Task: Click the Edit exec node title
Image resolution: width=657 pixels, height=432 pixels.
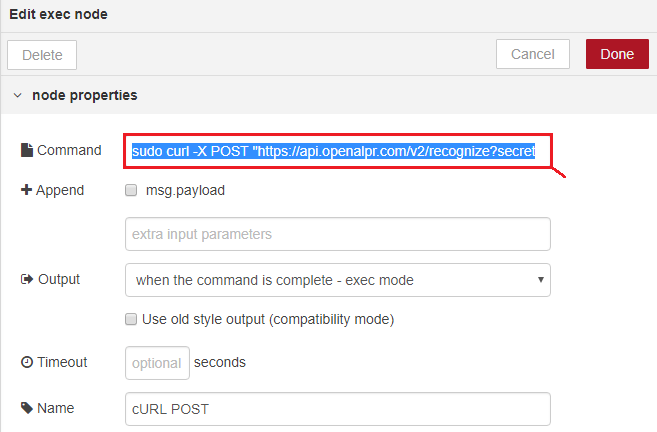Action: pyautogui.click(x=59, y=14)
